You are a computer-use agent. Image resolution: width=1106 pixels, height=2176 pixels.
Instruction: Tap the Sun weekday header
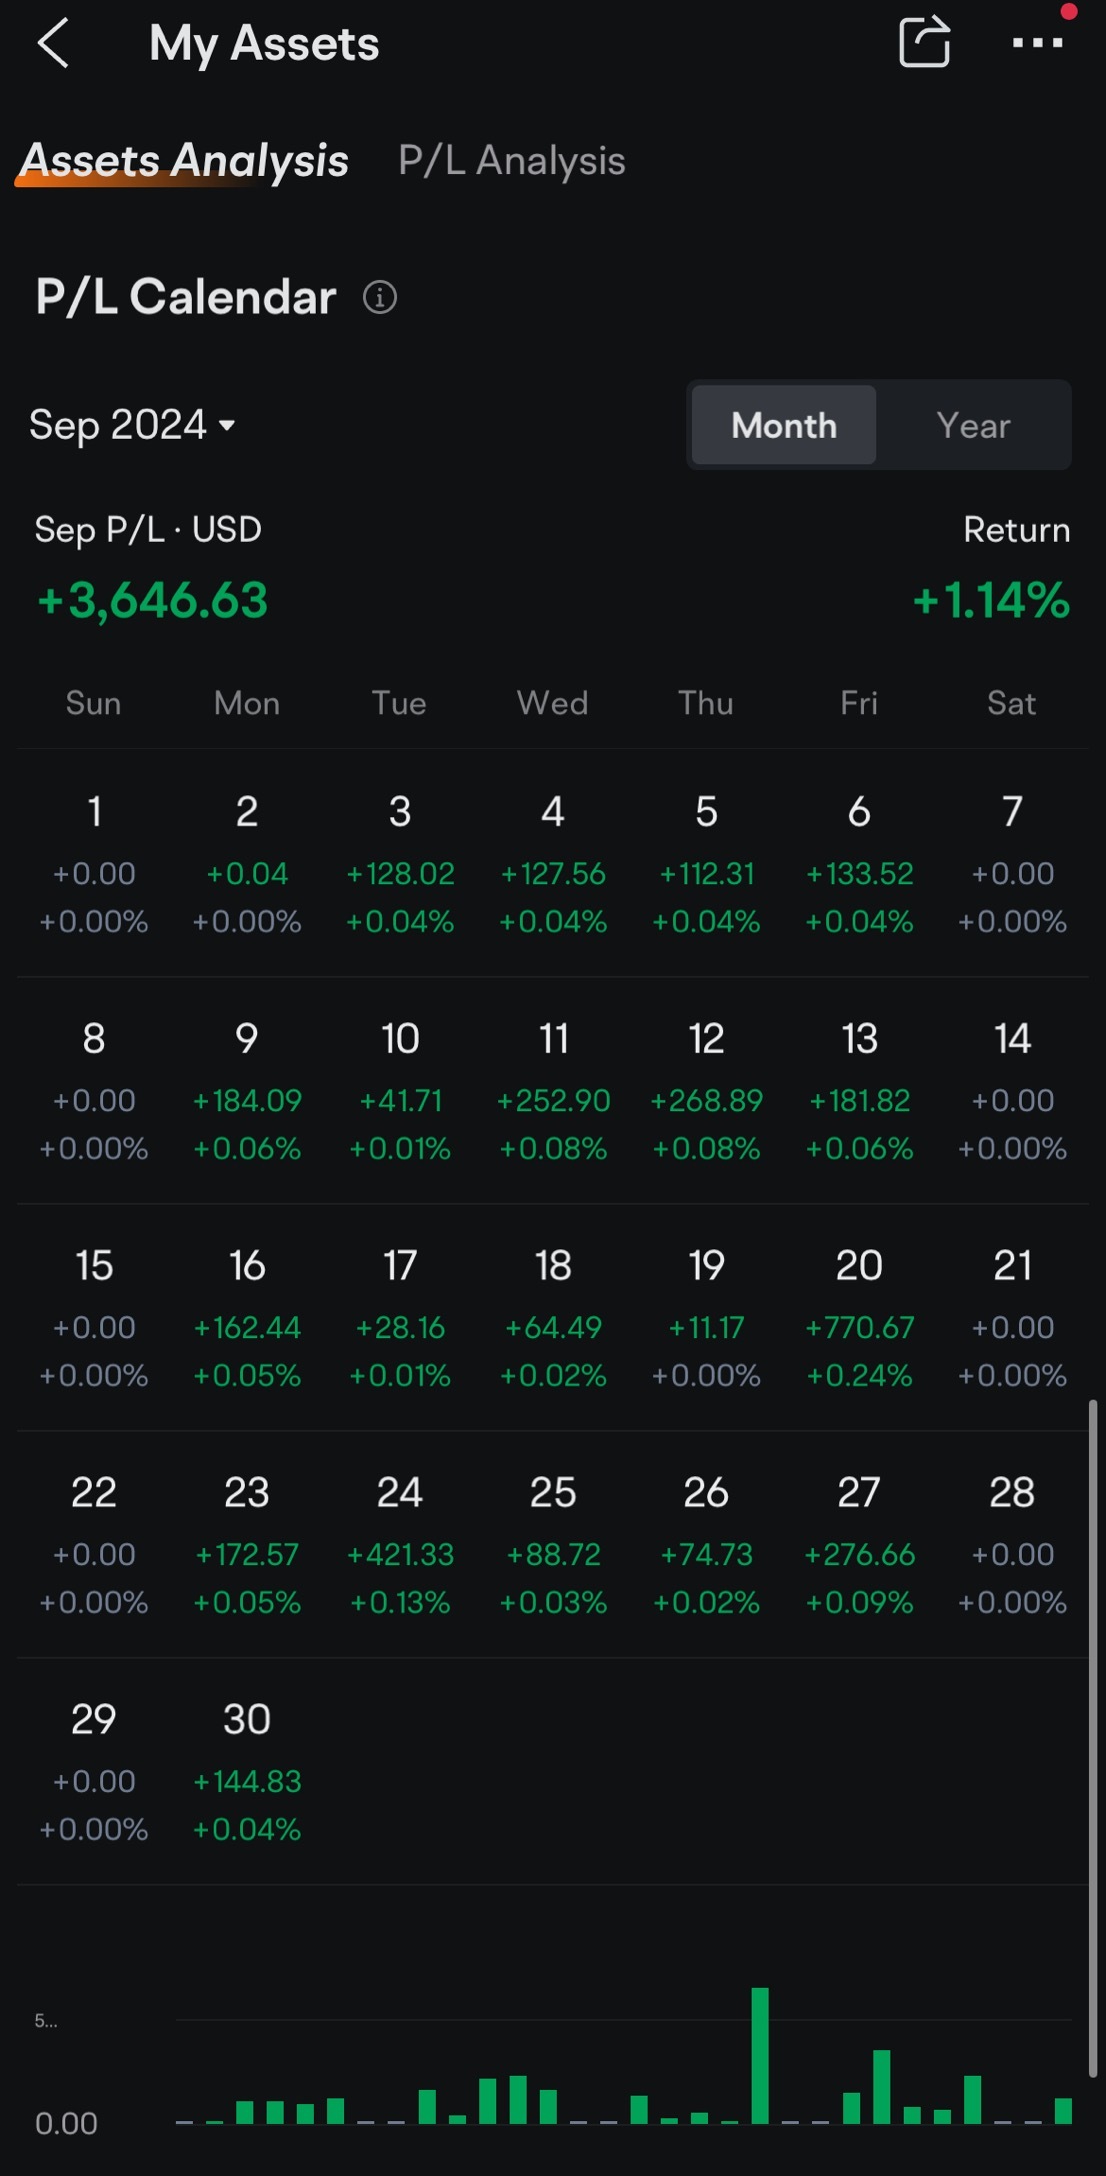pyautogui.click(x=94, y=703)
